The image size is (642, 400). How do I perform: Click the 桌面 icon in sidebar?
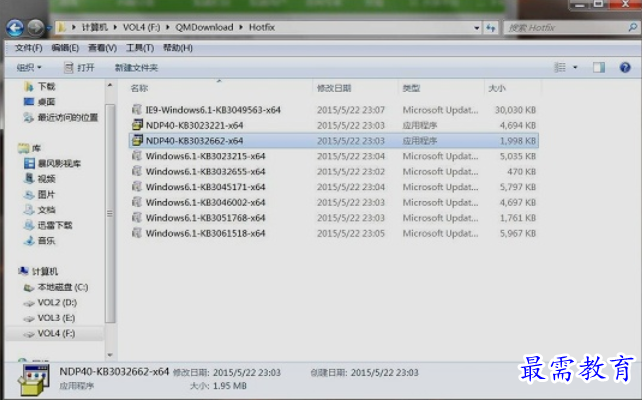29,102
